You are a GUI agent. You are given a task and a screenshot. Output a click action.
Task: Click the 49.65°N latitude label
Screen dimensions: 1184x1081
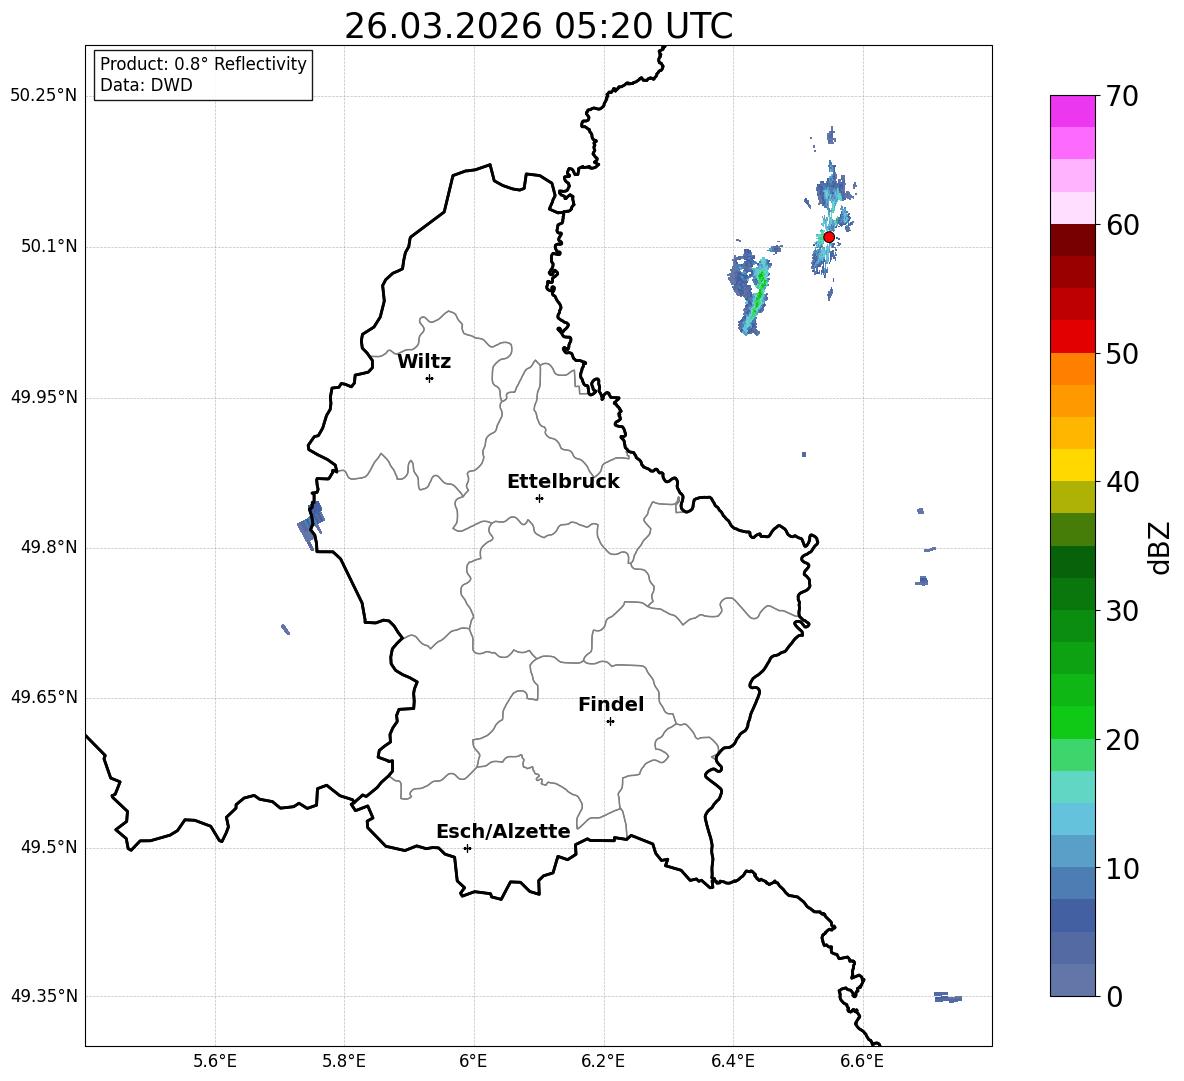tap(44, 697)
